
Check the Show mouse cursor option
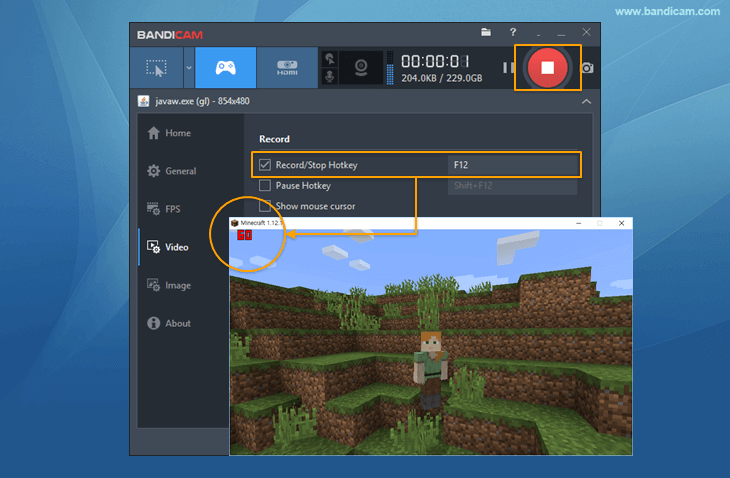(x=265, y=206)
